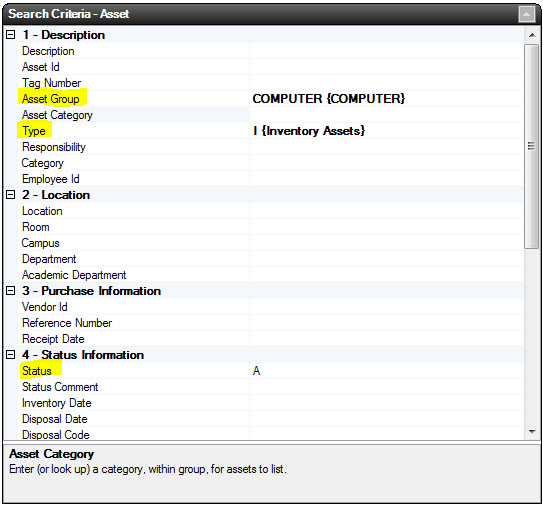Select the highlighted Status label

(37, 371)
